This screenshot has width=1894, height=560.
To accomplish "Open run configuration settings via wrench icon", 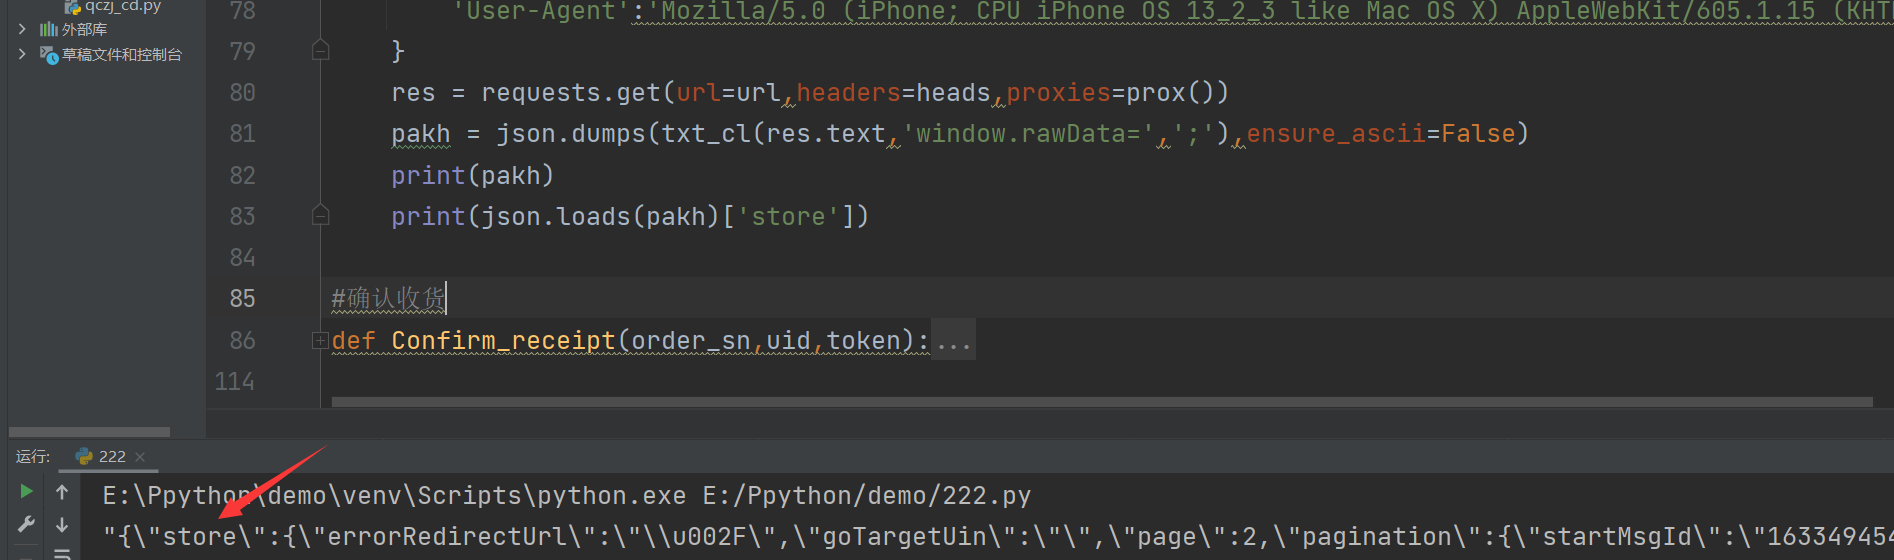I will 27,524.
